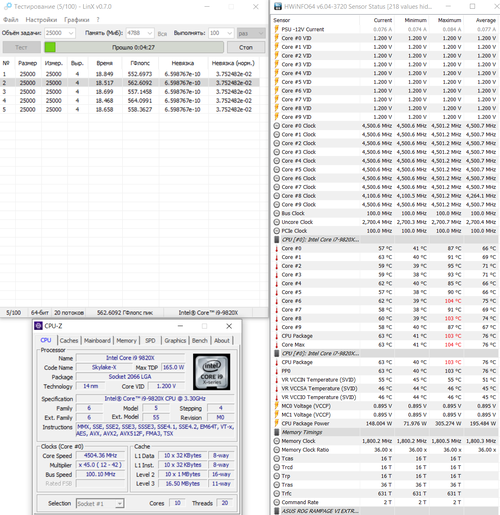
Task: Click thermometer icon beside VR VCCIN Temperature
Action: 276,380
